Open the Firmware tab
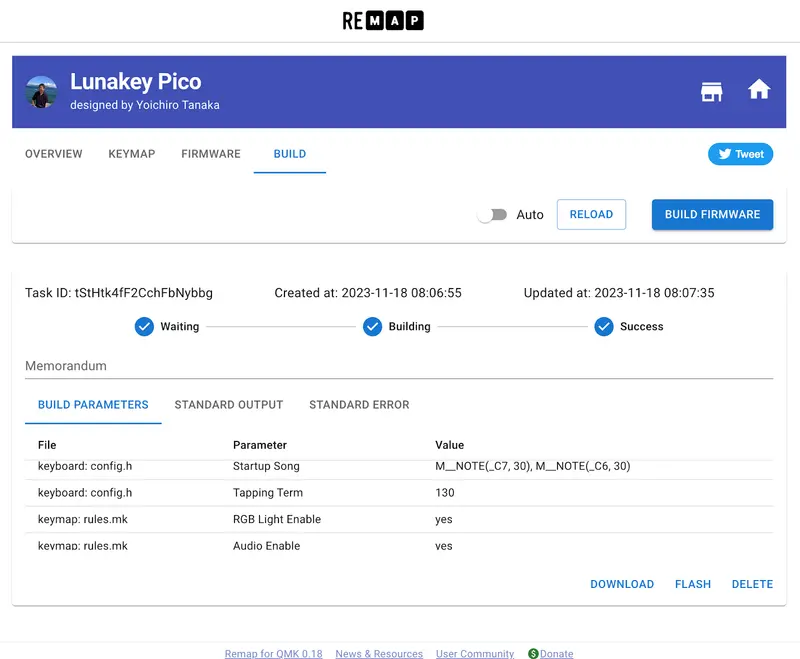Image resolution: width=800 pixels, height=659 pixels. click(211, 154)
